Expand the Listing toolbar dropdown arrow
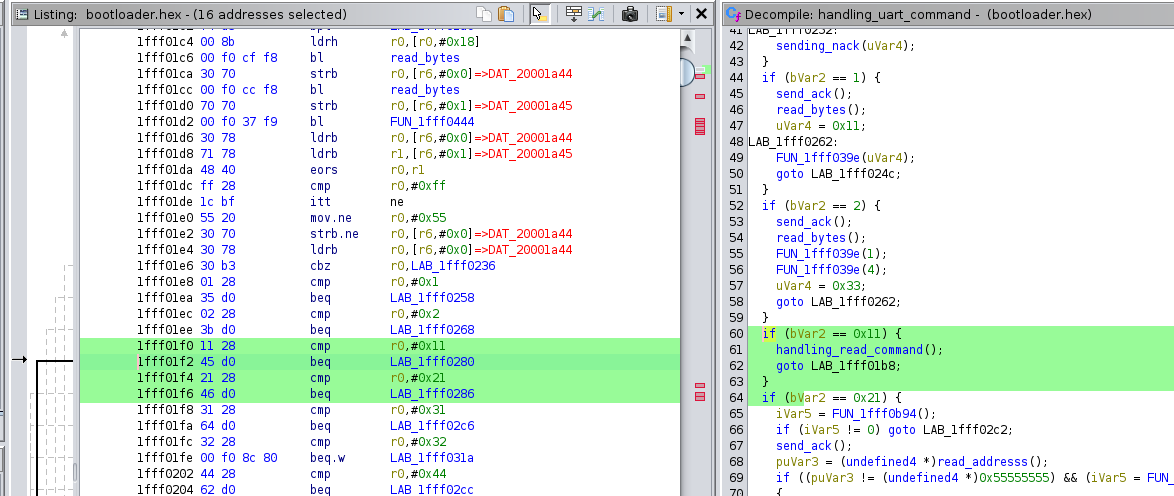This screenshot has height=496, width=1174. coord(681,14)
